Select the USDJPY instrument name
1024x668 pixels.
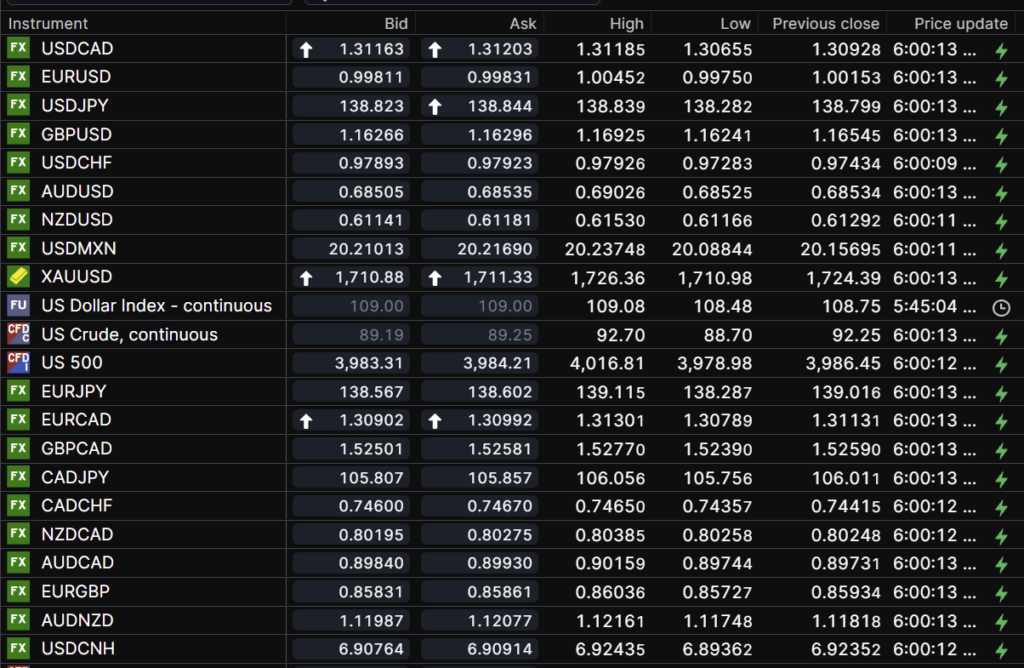pyautogui.click(x=75, y=105)
